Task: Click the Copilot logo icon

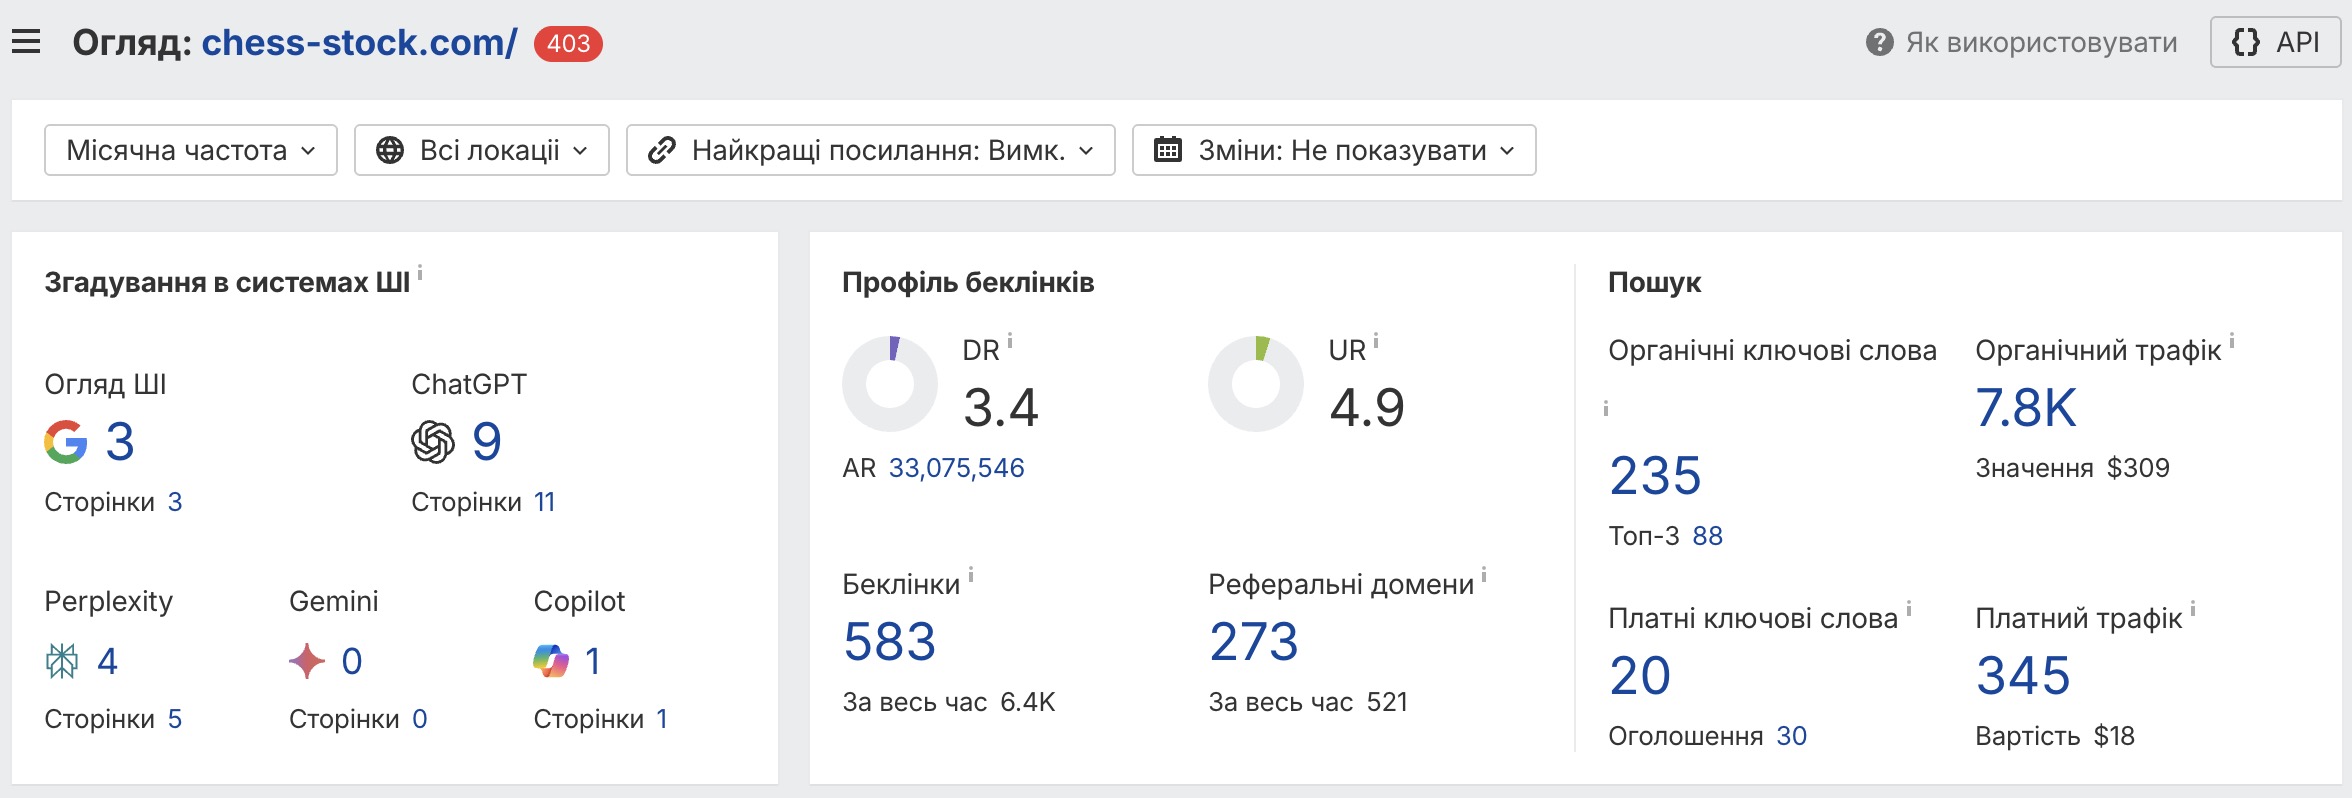Action: pyautogui.click(x=551, y=661)
